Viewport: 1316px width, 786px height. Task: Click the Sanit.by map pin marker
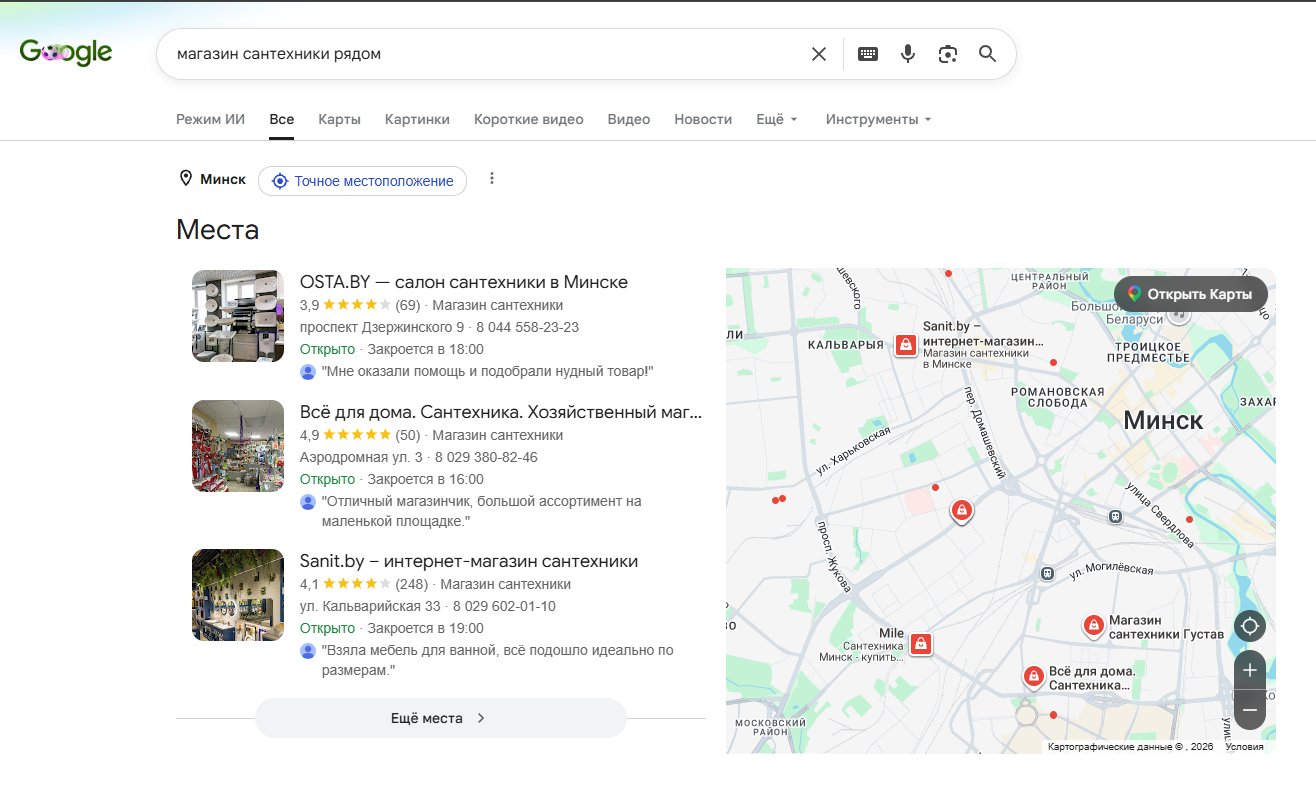(906, 345)
